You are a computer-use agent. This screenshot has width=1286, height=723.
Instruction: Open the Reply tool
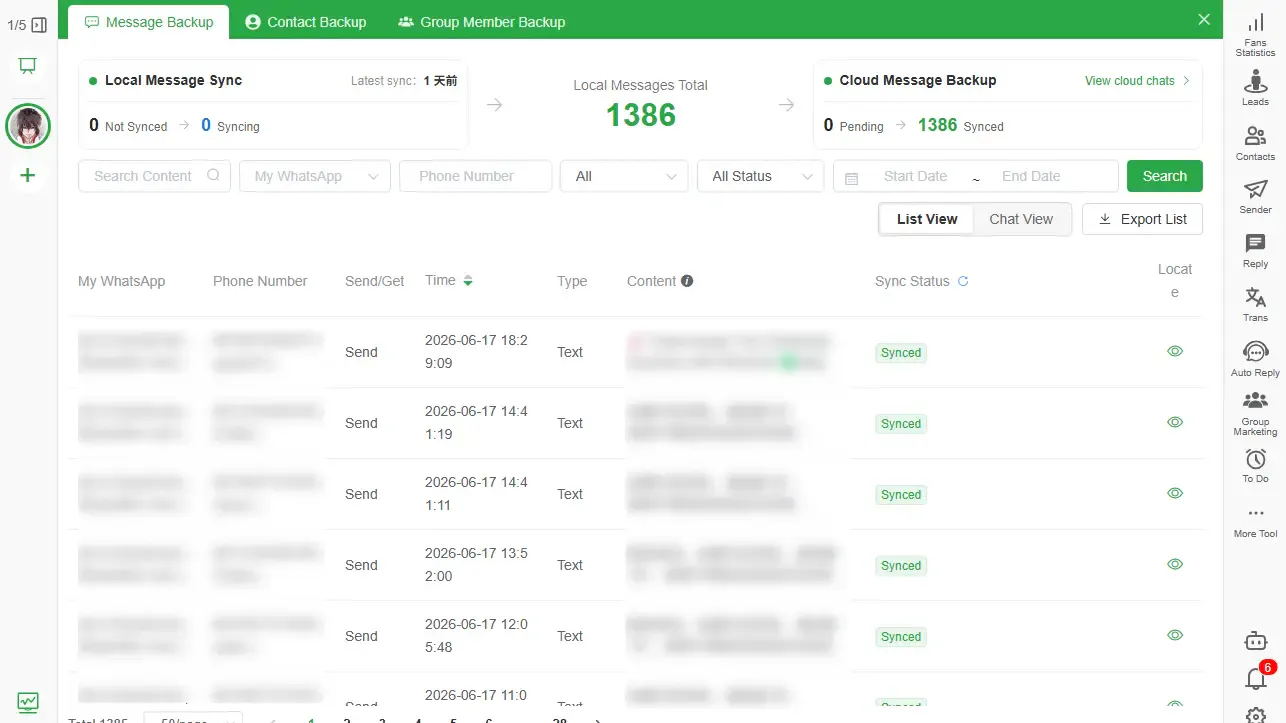point(1255,251)
